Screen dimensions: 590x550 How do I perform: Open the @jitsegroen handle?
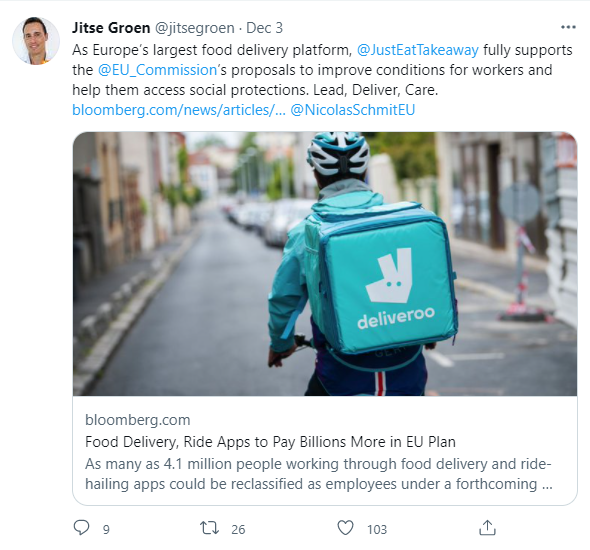195,28
